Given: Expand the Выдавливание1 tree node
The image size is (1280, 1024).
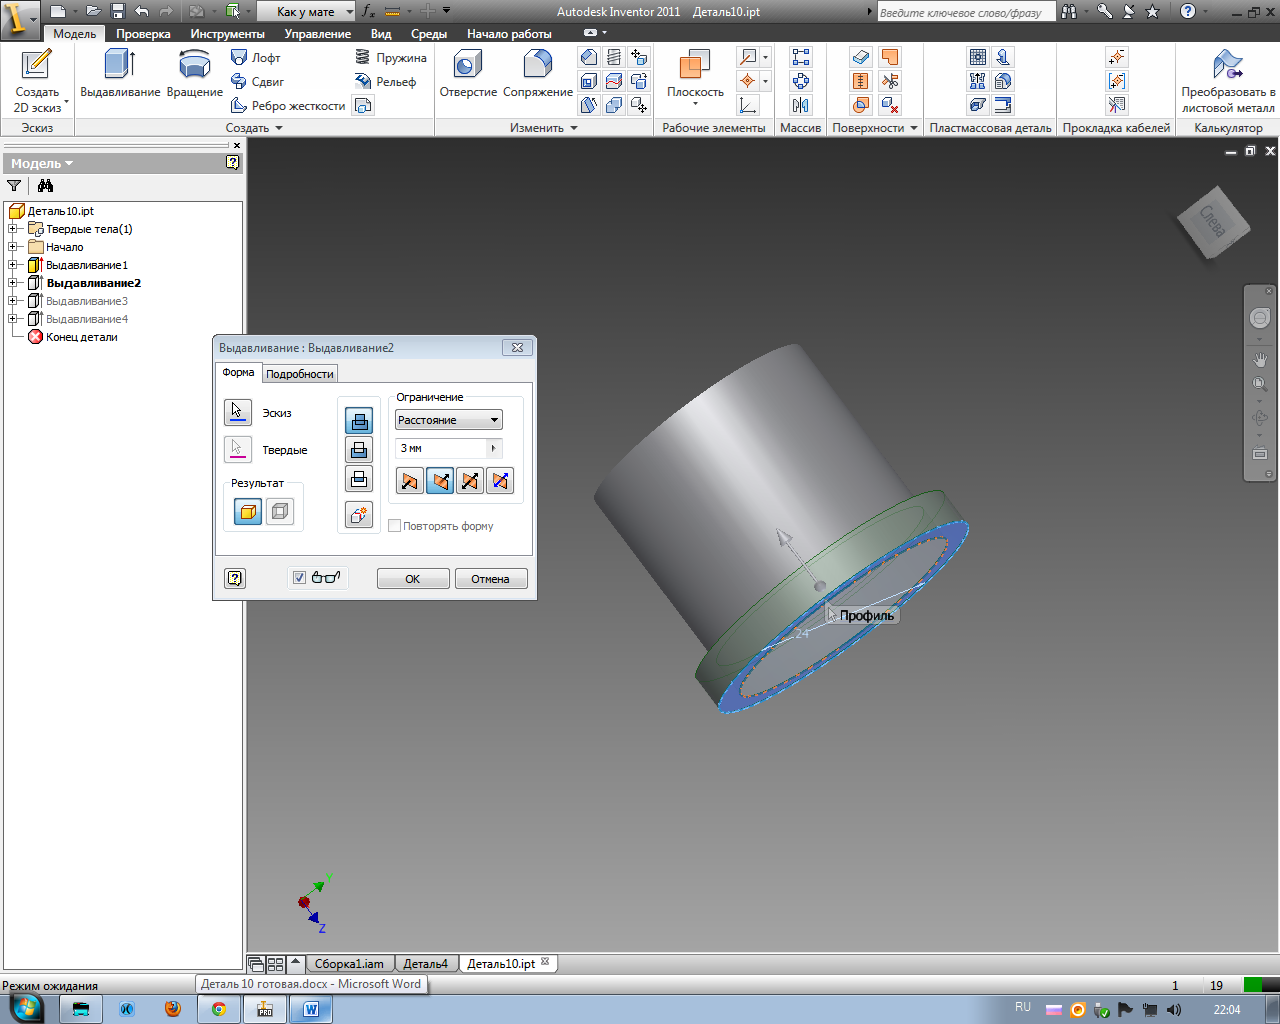Looking at the screenshot, I should point(13,265).
